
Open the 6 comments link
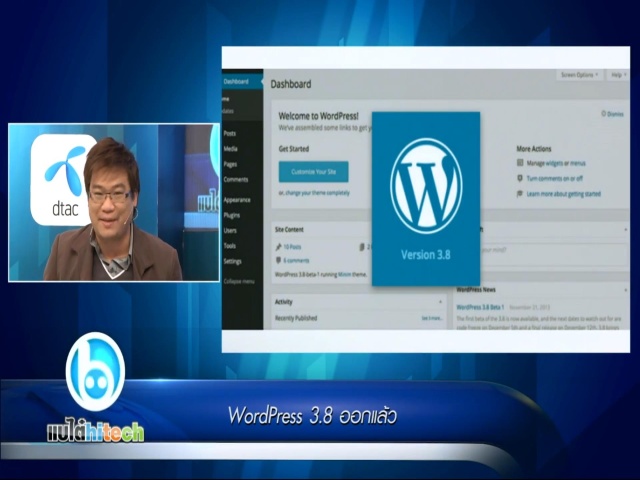[x=296, y=260]
